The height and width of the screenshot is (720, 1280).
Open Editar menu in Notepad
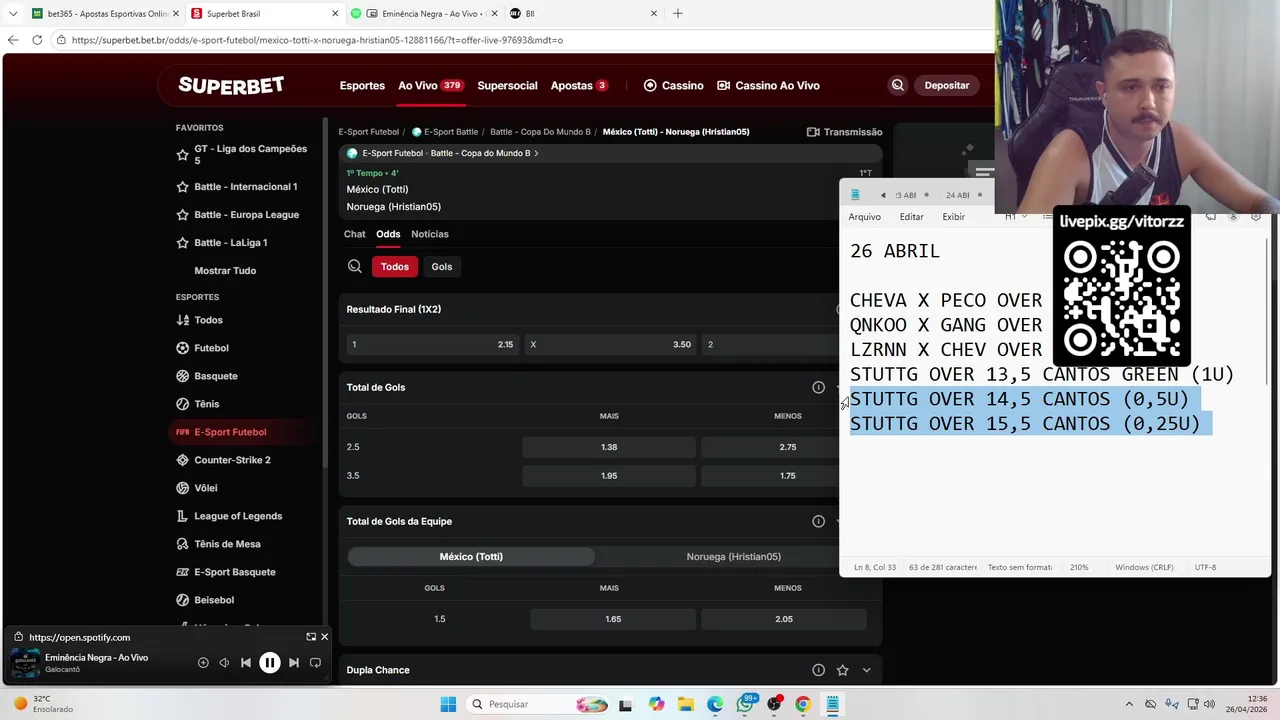(911, 217)
